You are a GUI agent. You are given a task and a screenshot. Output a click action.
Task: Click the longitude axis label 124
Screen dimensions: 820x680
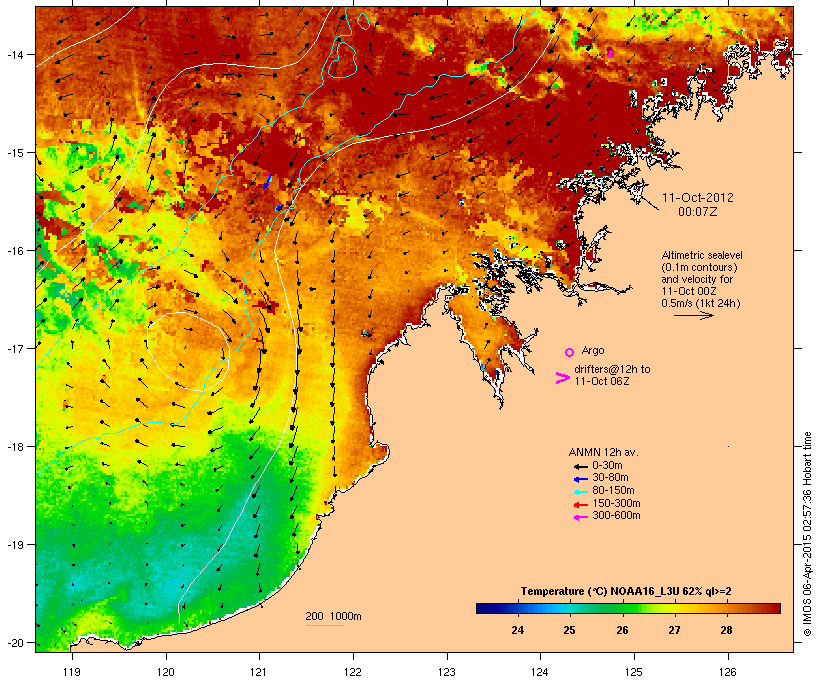click(540, 672)
